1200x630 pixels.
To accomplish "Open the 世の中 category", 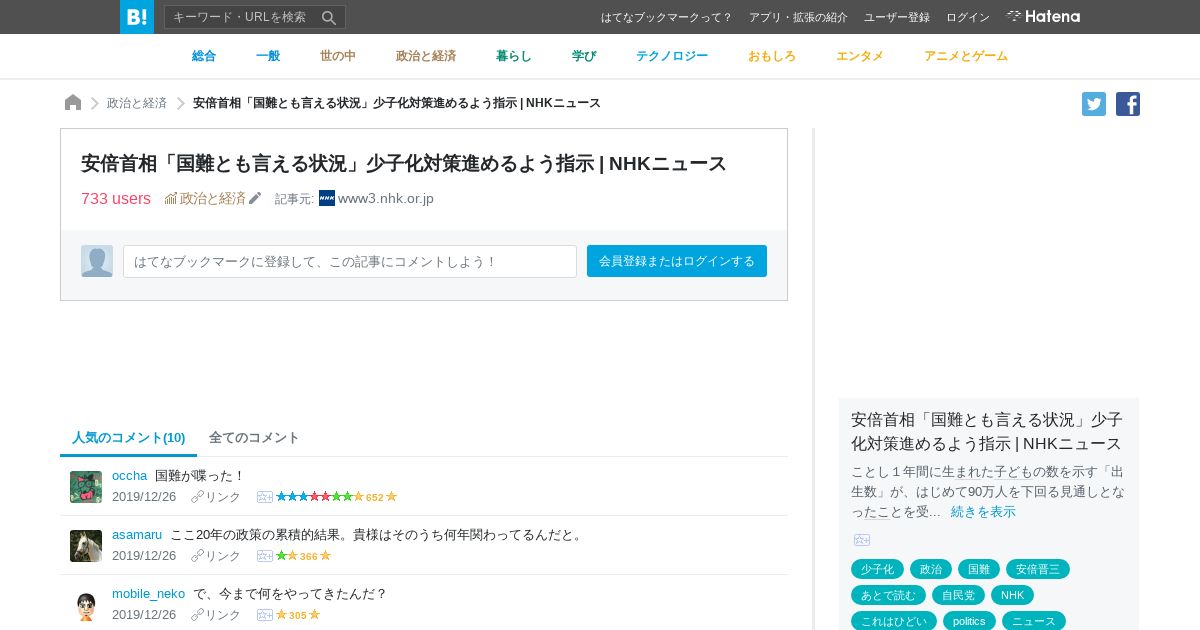I will tap(338, 56).
